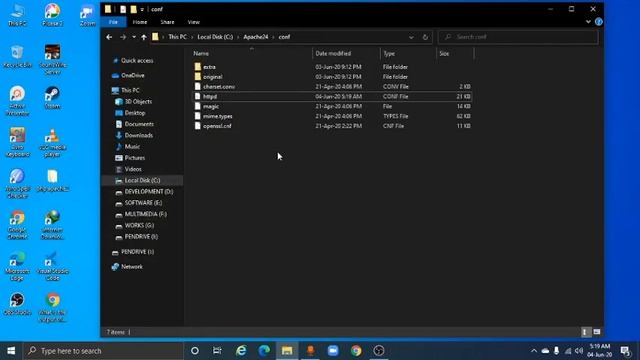
Task: Open Network in navigation pane
Action: pos(131,267)
